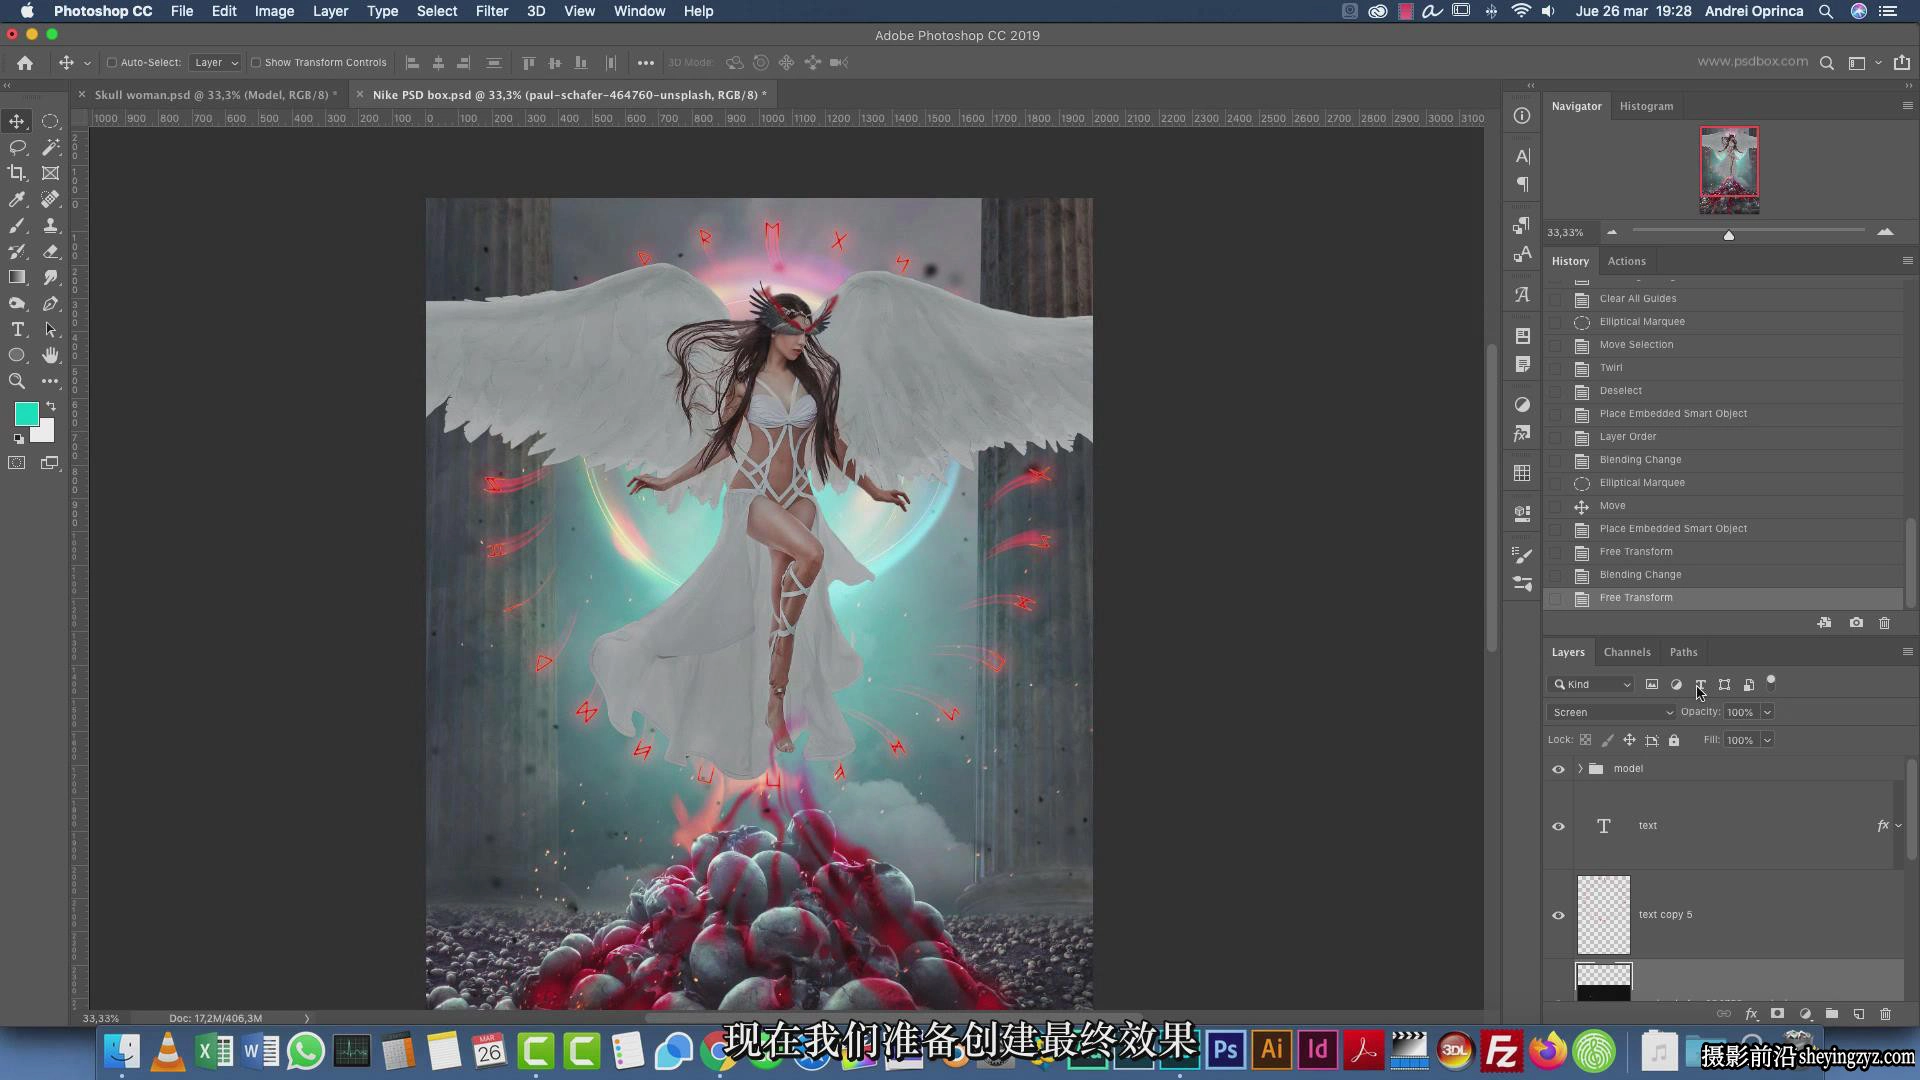Screen dimensions: 1920x1080
Task: Switch to the Channels tab
Action: (x=1627, y=652)
